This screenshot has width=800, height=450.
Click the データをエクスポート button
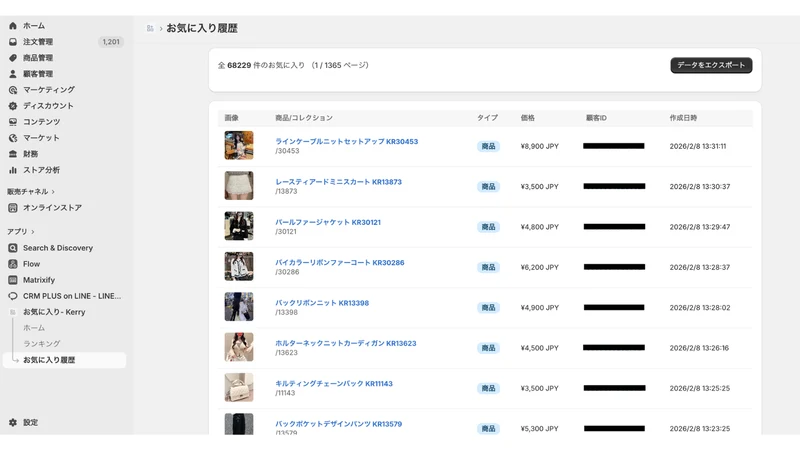coord(711,65)
